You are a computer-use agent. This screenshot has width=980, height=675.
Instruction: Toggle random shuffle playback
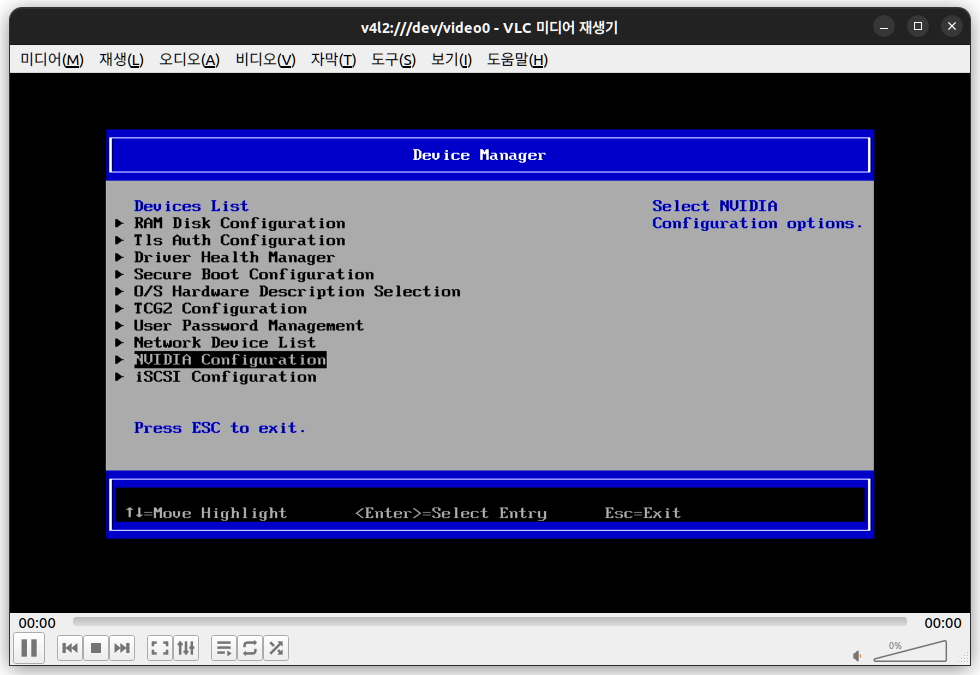click(276, 648)
